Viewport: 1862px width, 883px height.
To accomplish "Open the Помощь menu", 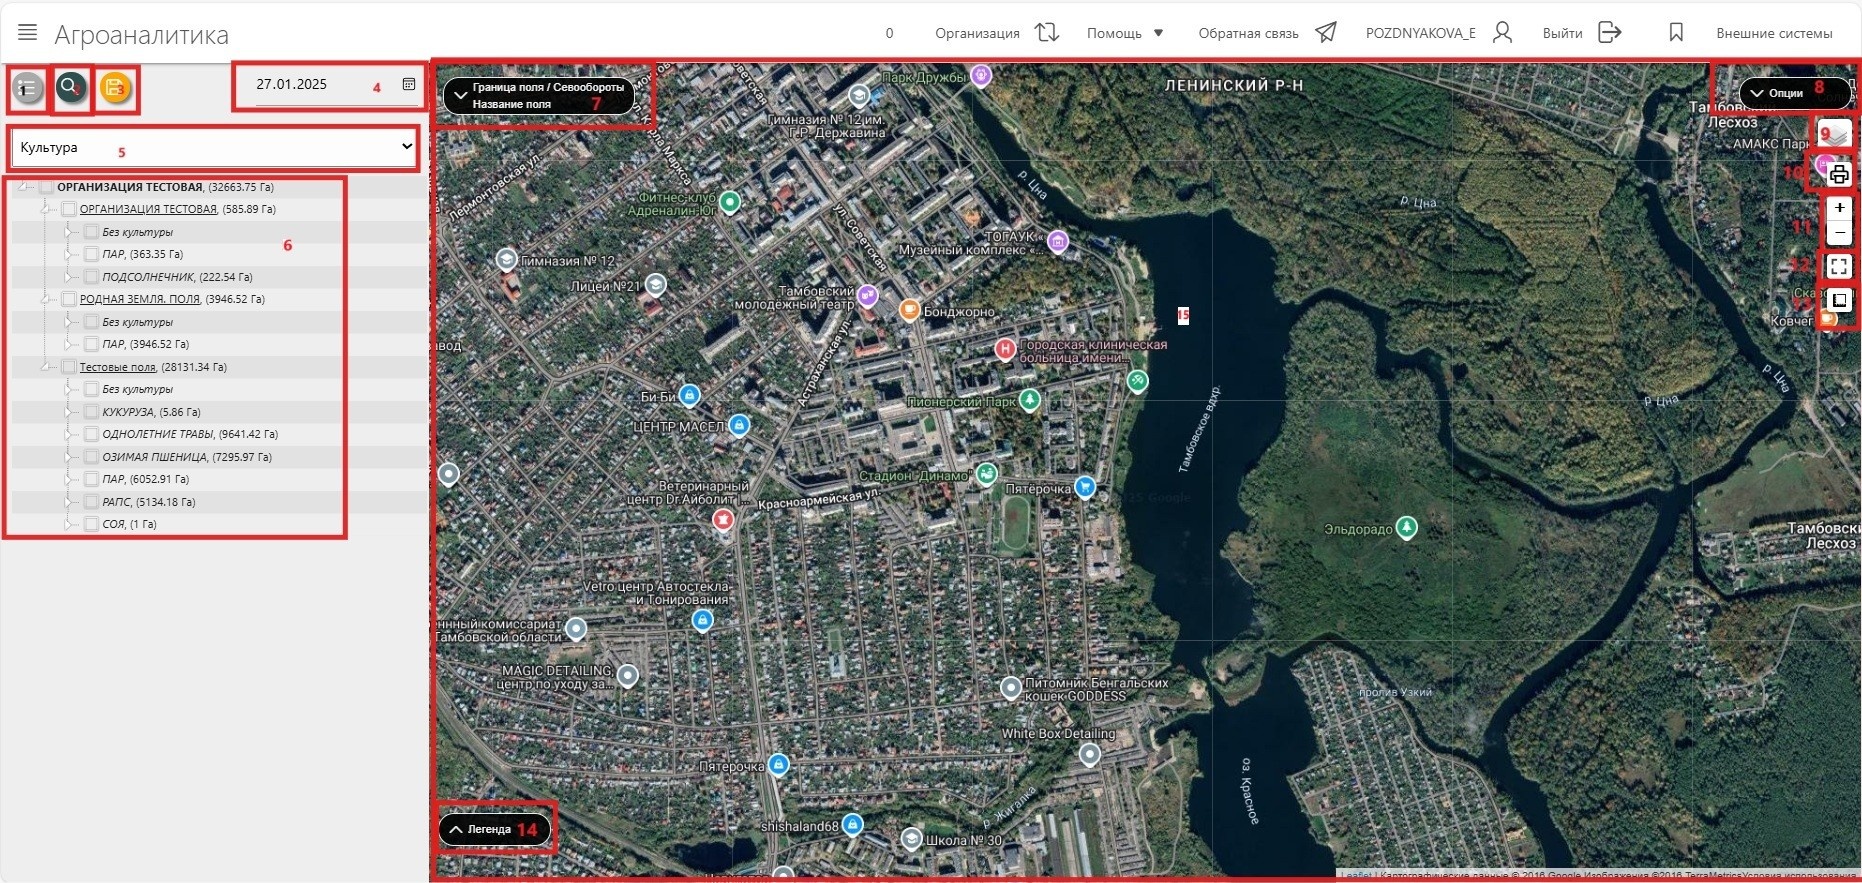I will (x=1125, y=33).
